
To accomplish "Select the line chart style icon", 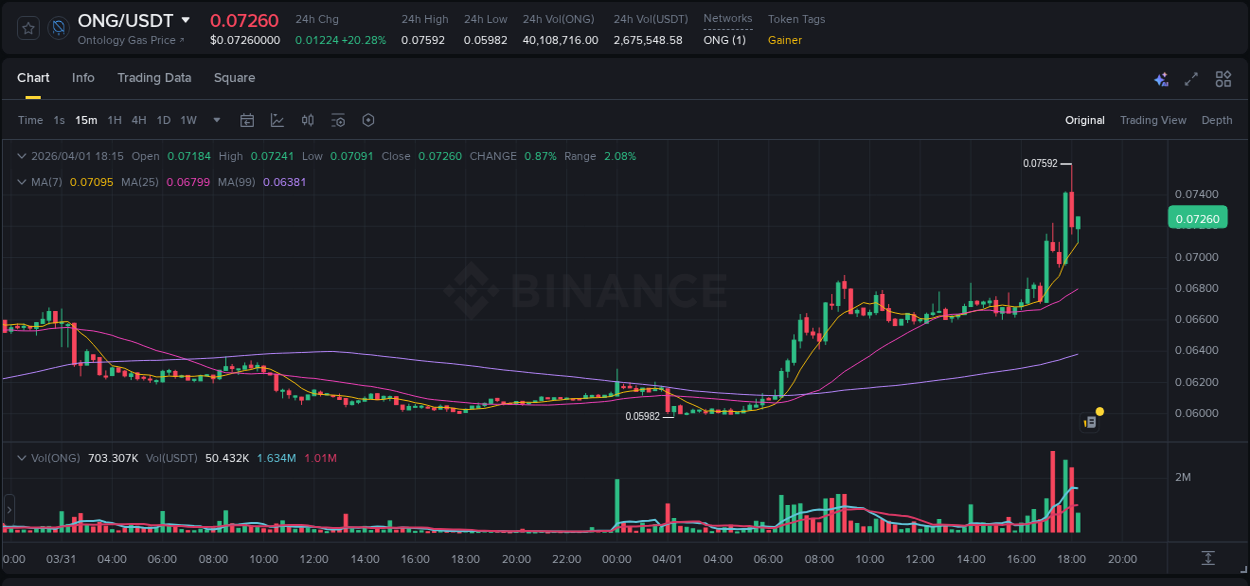I will click(277, 120).
